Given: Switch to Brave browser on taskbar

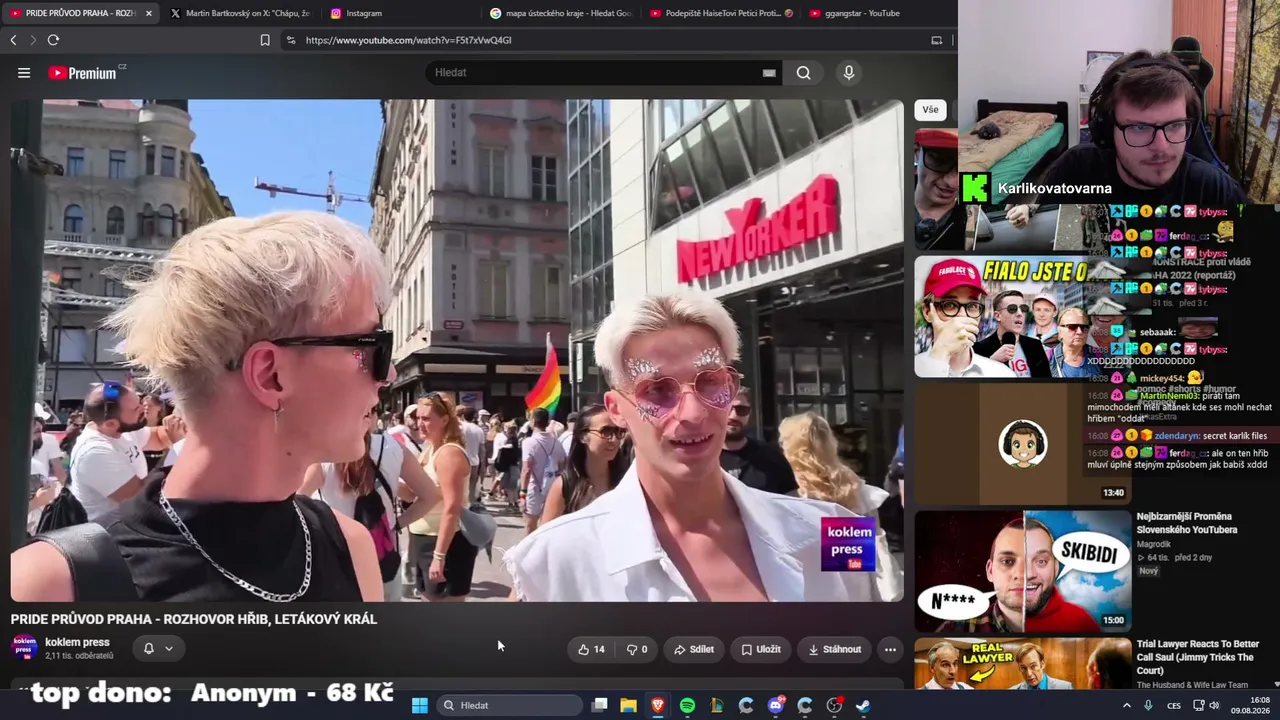Looking at the screenshot, I should click(x=658, y=705).
